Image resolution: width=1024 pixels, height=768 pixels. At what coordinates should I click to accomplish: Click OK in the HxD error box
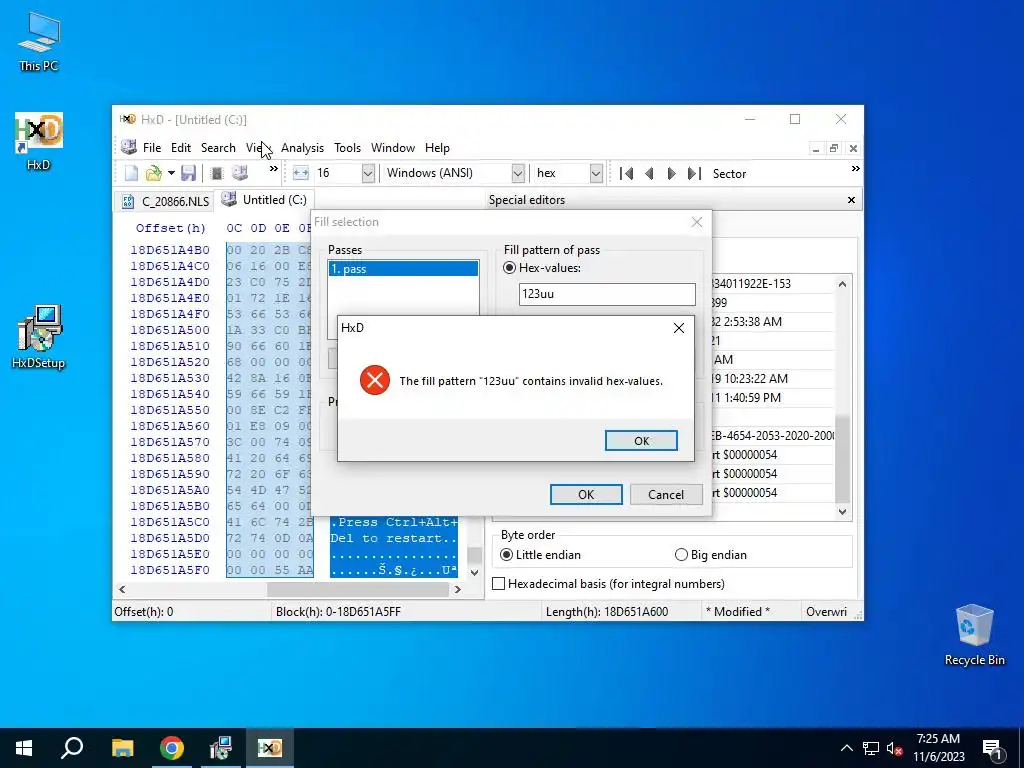(641, 441)
